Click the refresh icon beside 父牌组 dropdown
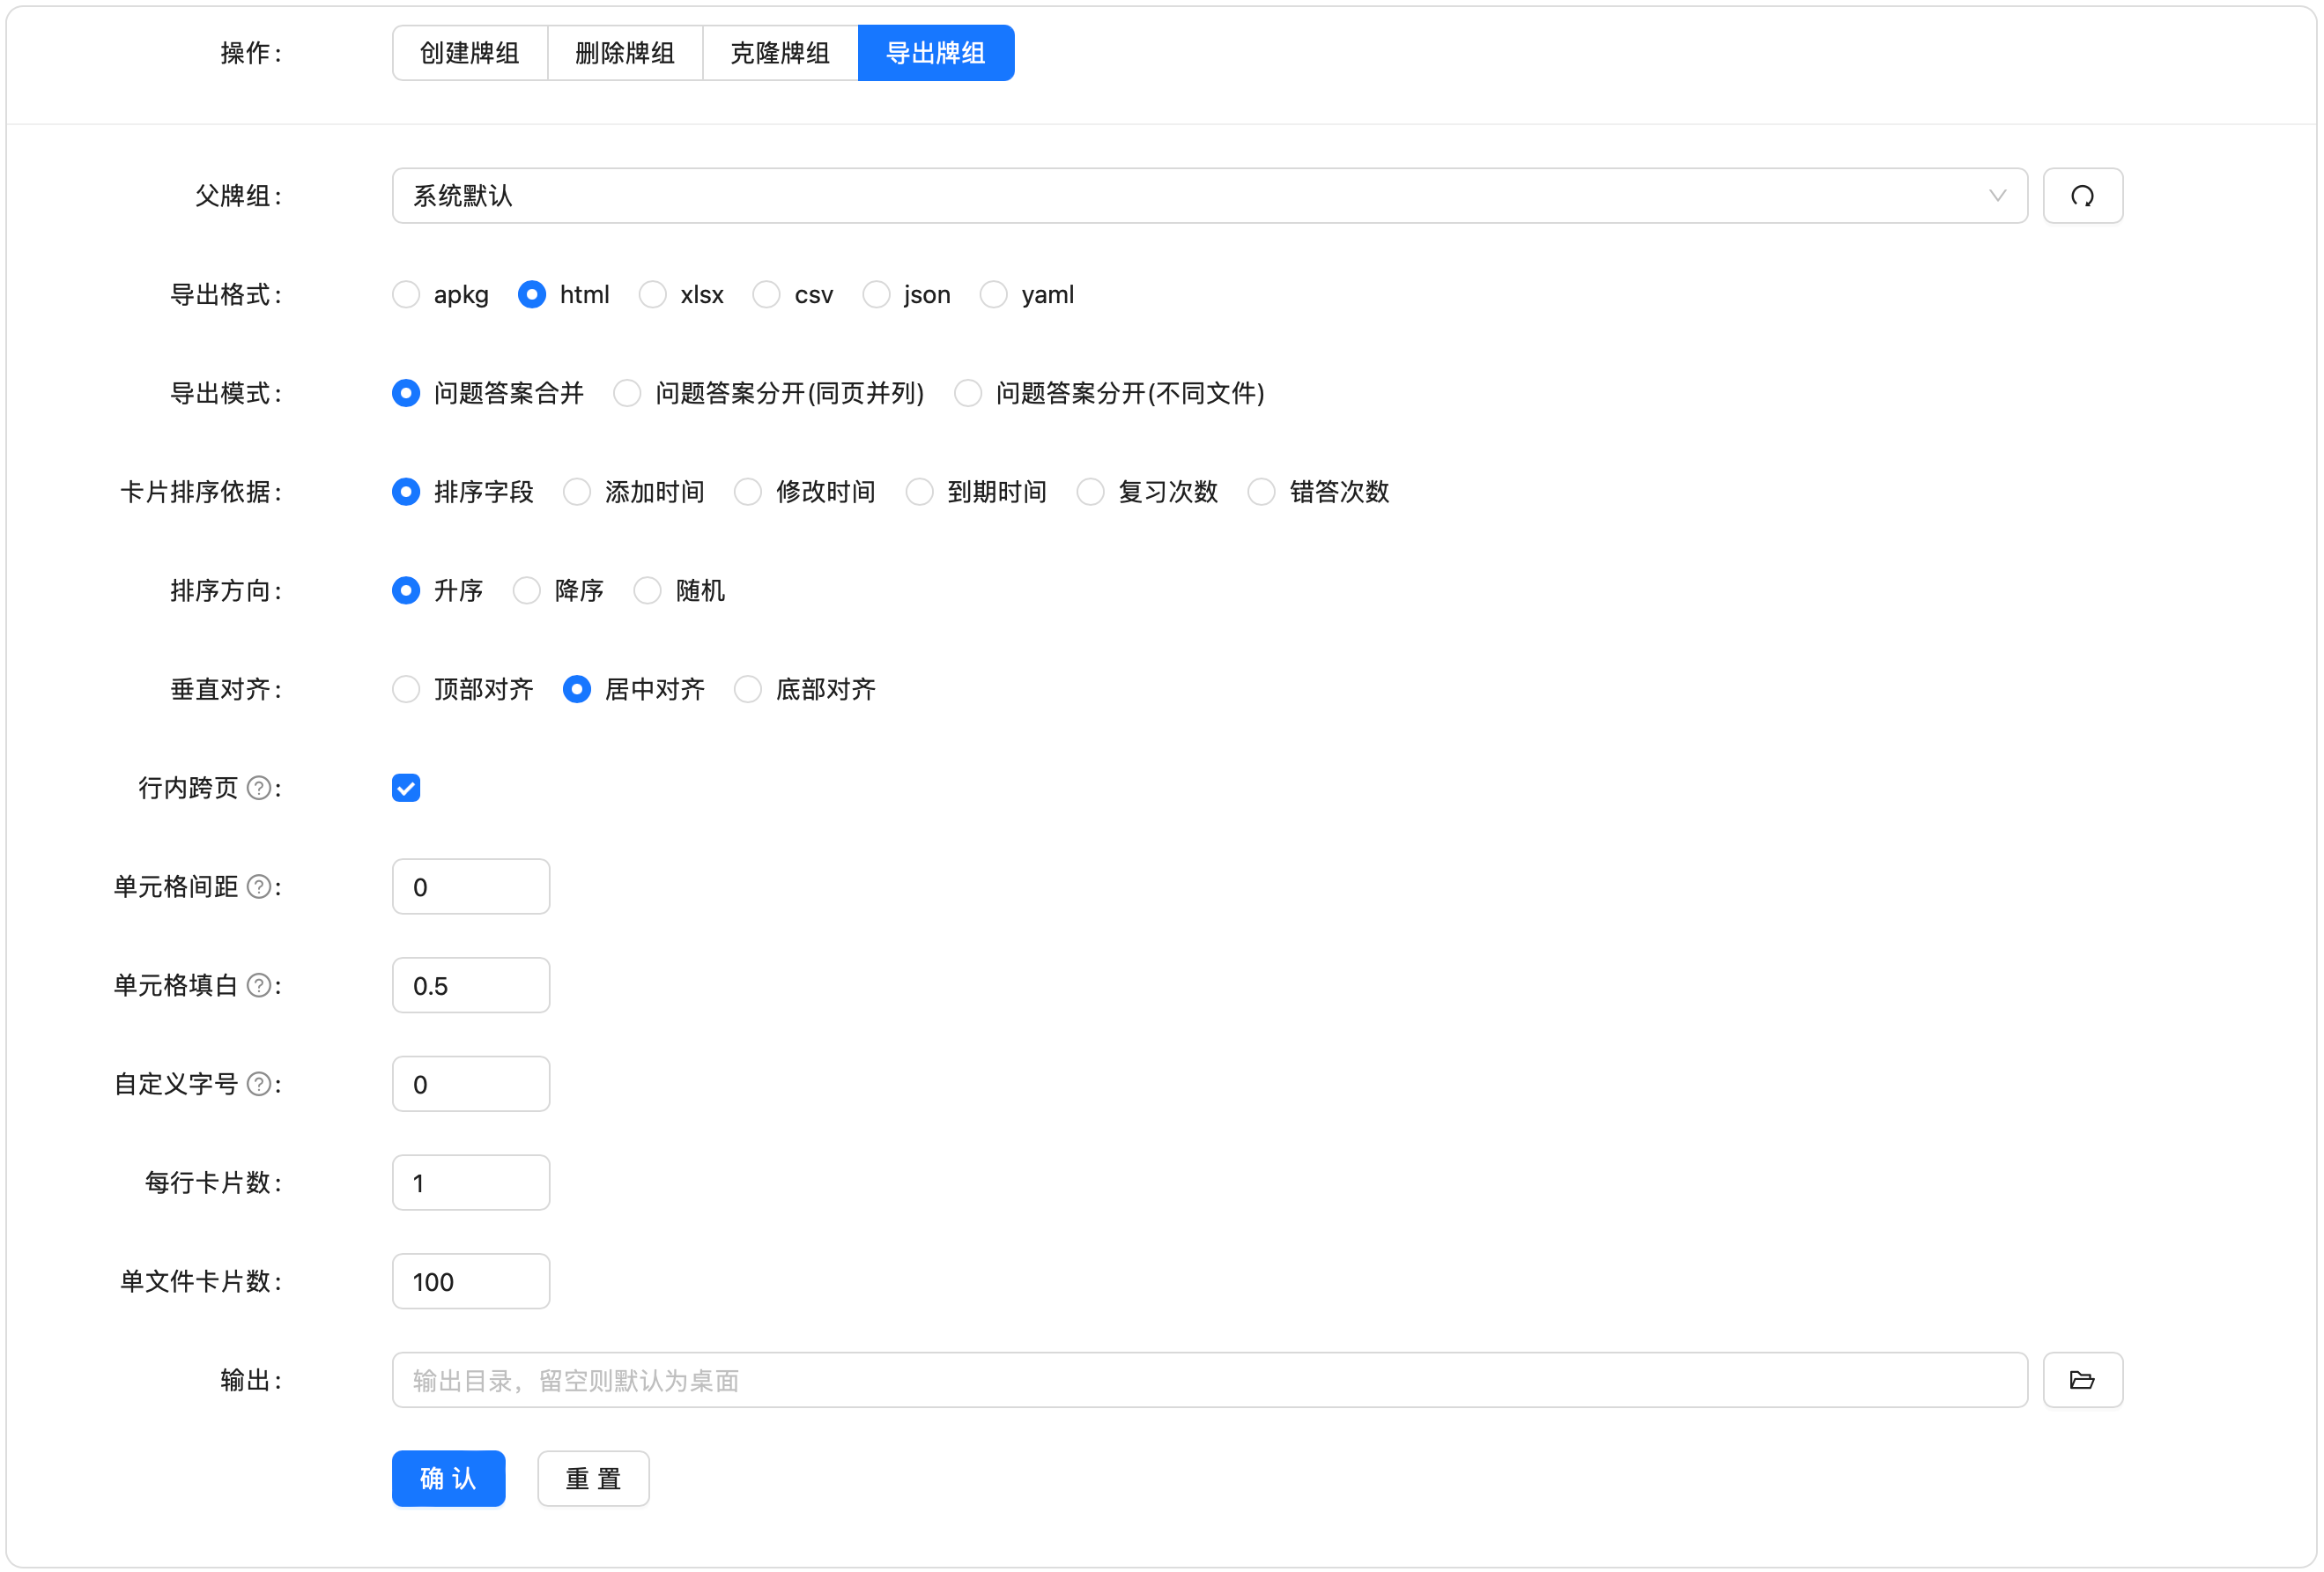This screenshot has width=2324, height=1572. coord(2082,196)
